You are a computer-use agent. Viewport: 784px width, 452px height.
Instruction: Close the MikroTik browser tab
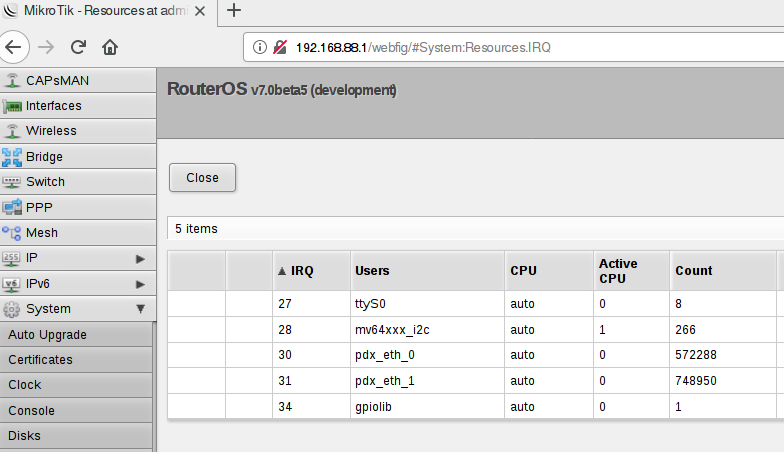point(200,11)
